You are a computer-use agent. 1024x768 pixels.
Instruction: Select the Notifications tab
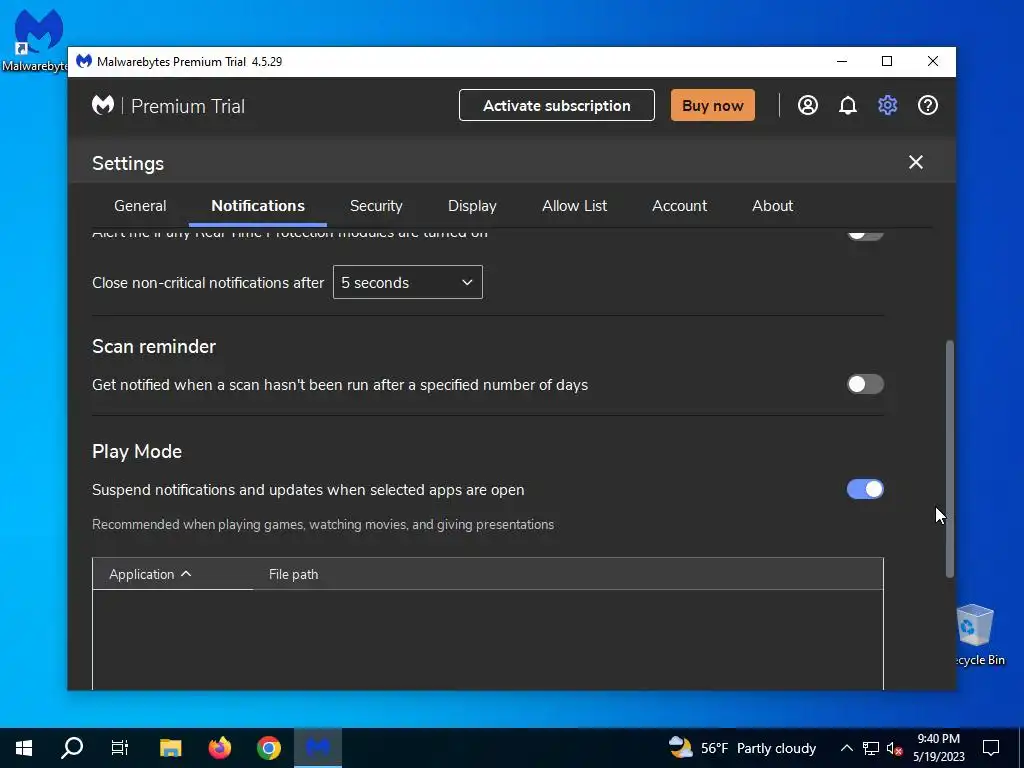coord(258,206)
